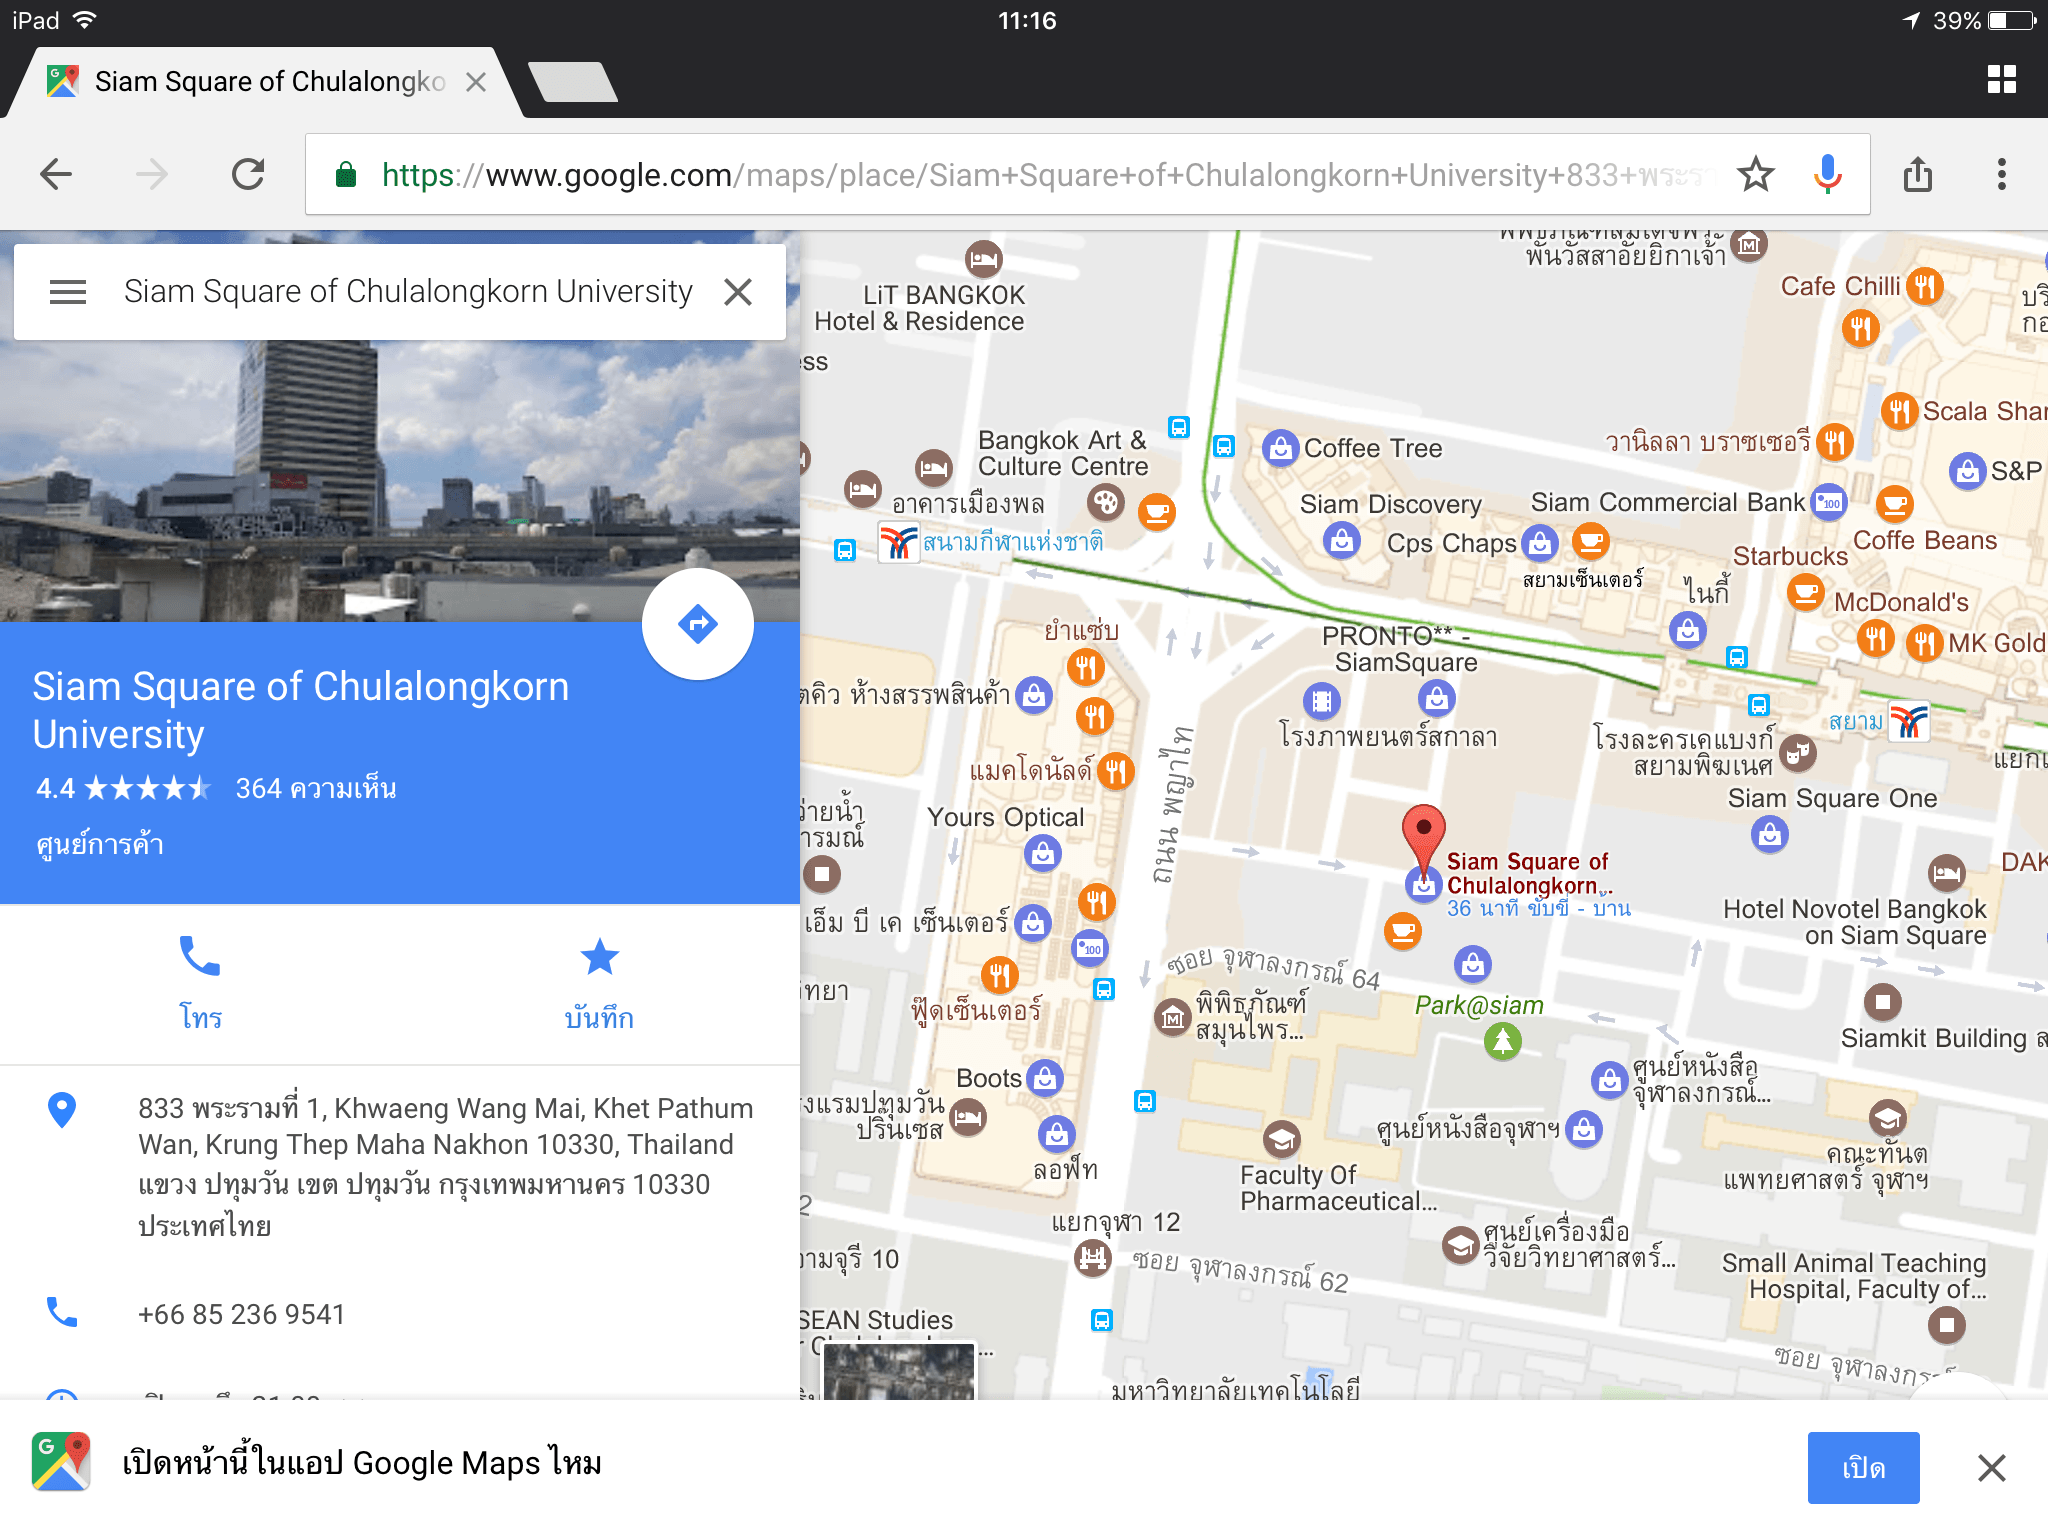Click Cafe Chilli restaurant marker
This screenshot has width=2048, height=1536.
(1924, 287)
